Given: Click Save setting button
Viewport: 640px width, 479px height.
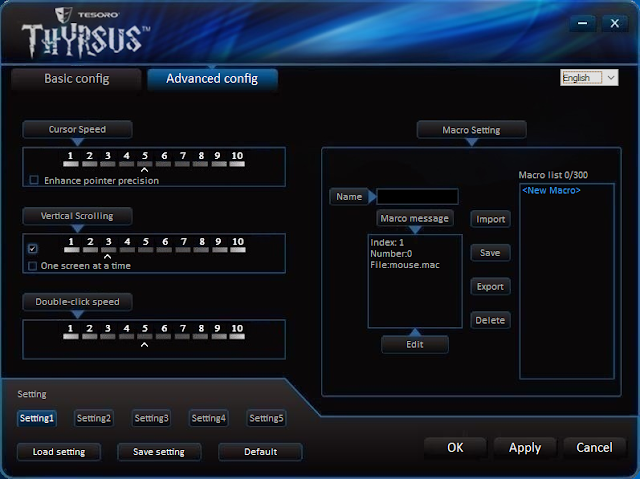Looking at the screenshot, I should (159, 452).
